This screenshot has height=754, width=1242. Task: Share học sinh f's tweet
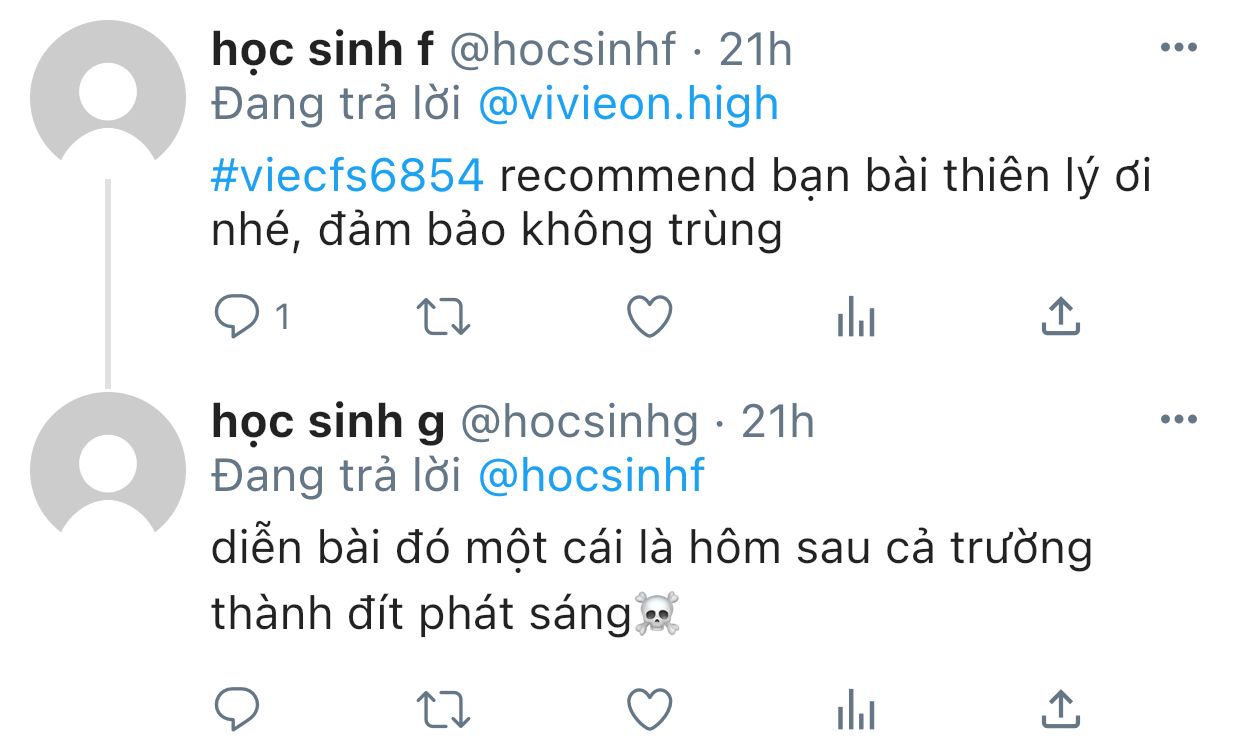(1060, 316)
